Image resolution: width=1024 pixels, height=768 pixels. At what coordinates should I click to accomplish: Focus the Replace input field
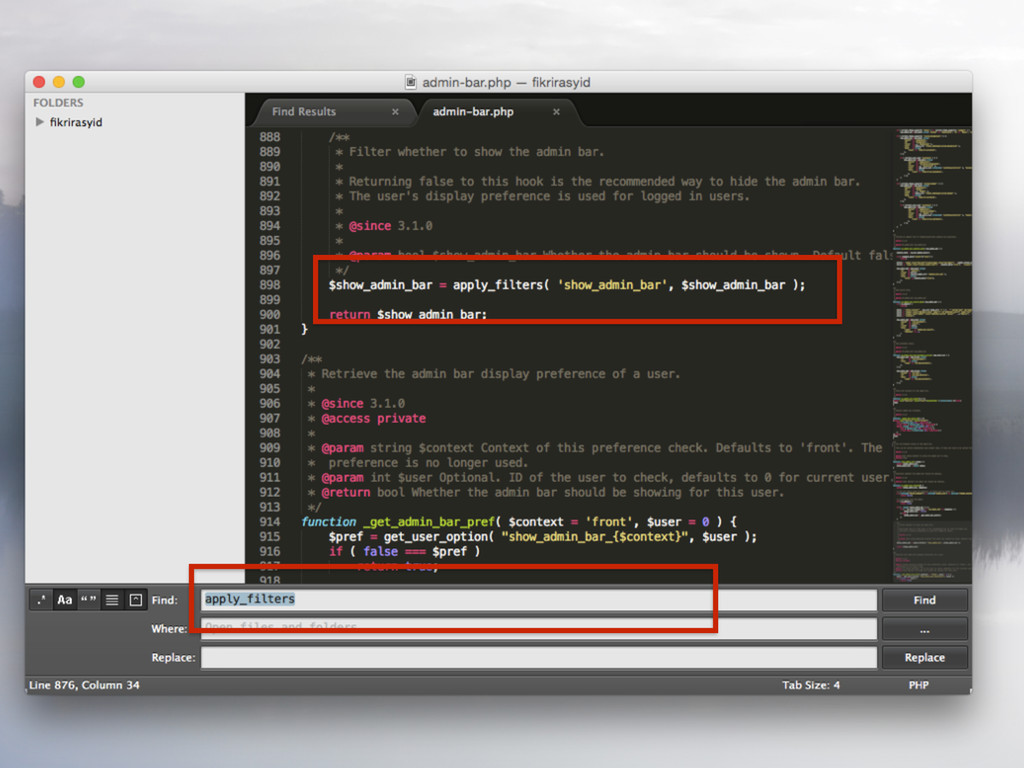coord(539,657)
